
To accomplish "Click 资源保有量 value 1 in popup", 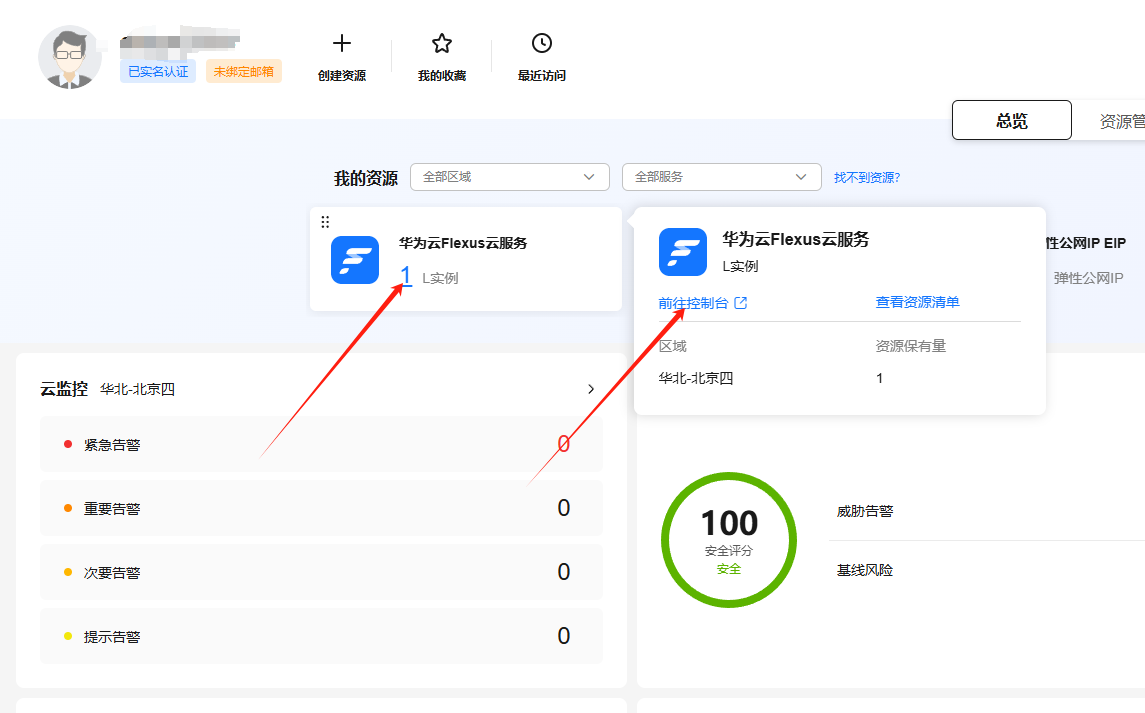I will [879, 378].
